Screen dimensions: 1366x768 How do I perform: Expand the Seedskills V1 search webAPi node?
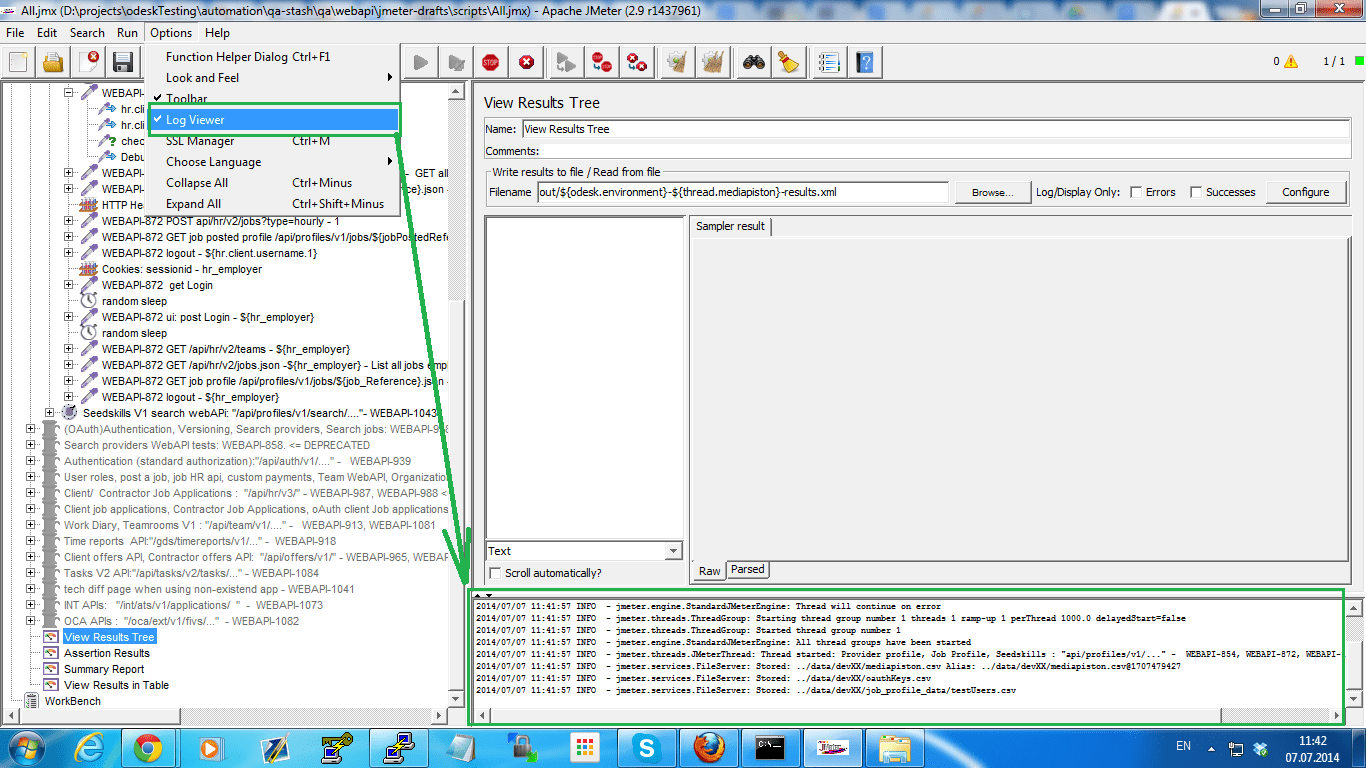(x=50, y=413)
